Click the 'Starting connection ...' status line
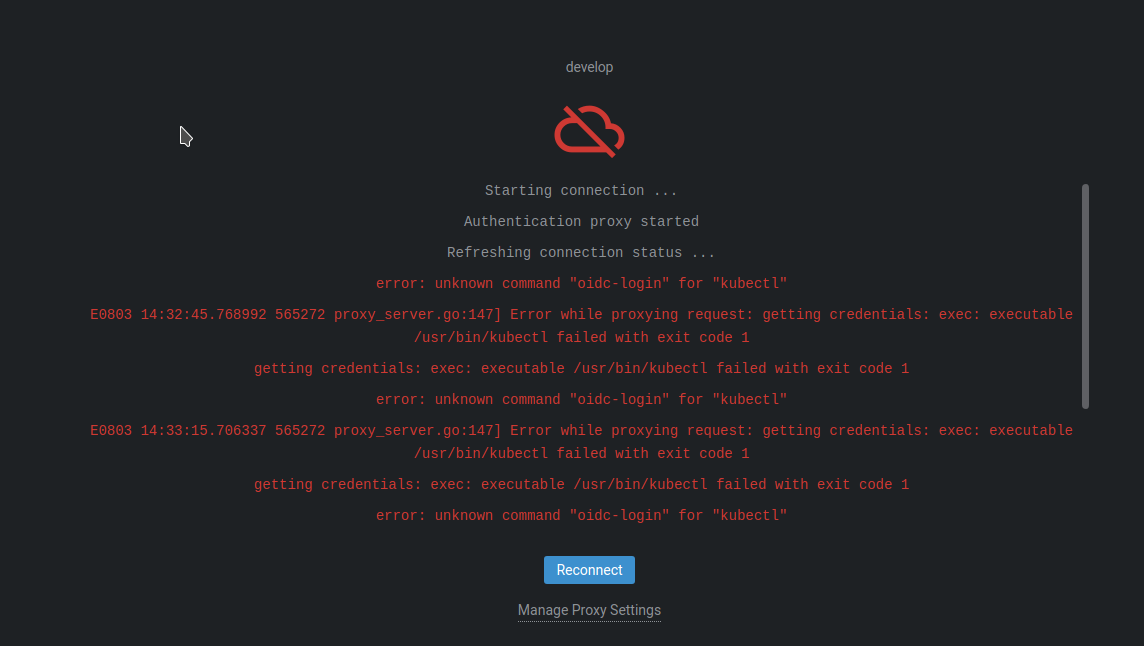This screenshot has height=646, width=1144. pos(581,190)
